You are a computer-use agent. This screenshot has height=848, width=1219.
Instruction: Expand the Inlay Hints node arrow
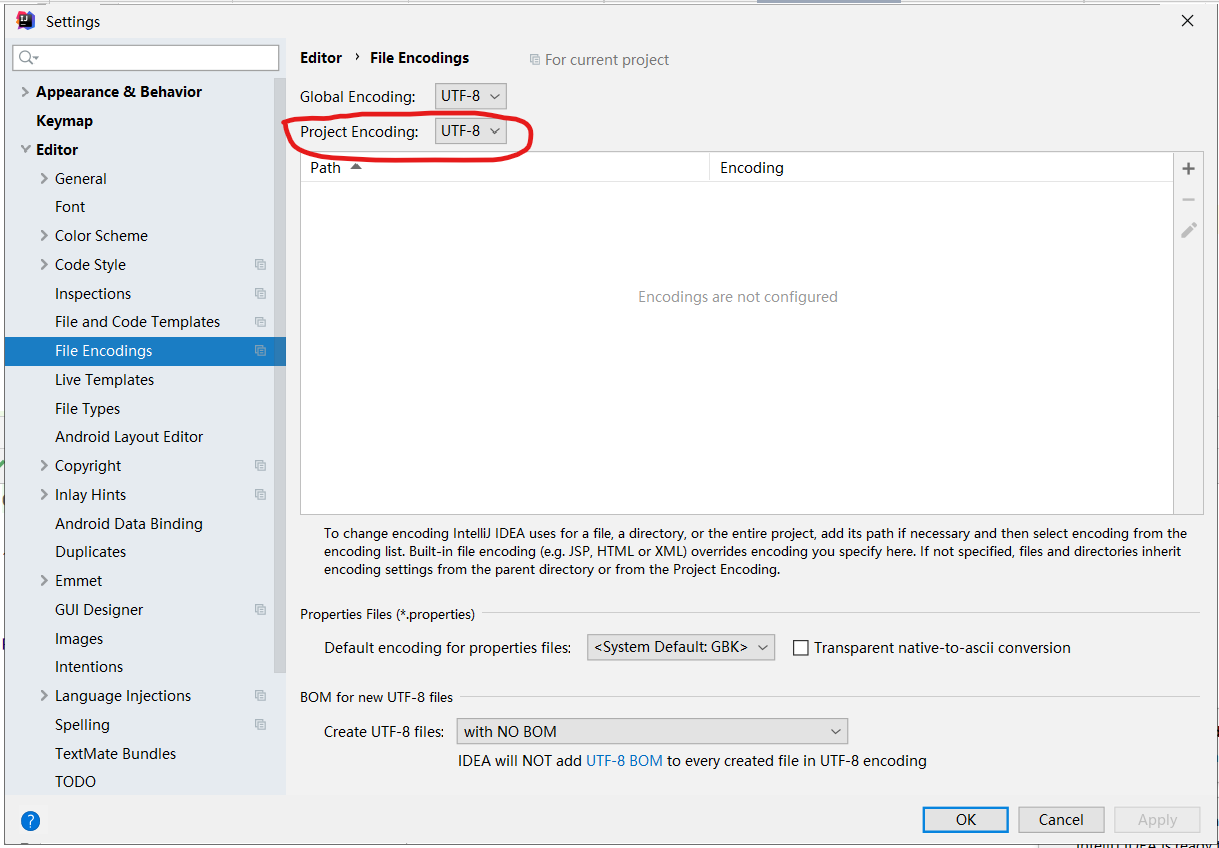44,495
